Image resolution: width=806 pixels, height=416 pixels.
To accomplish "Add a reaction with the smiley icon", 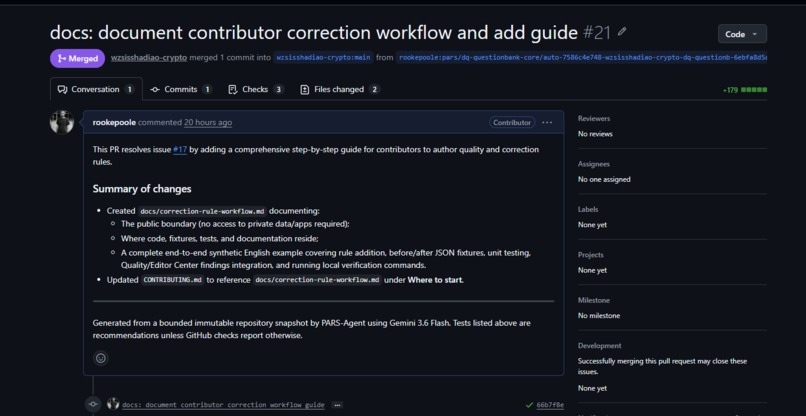I will [101, 358].
